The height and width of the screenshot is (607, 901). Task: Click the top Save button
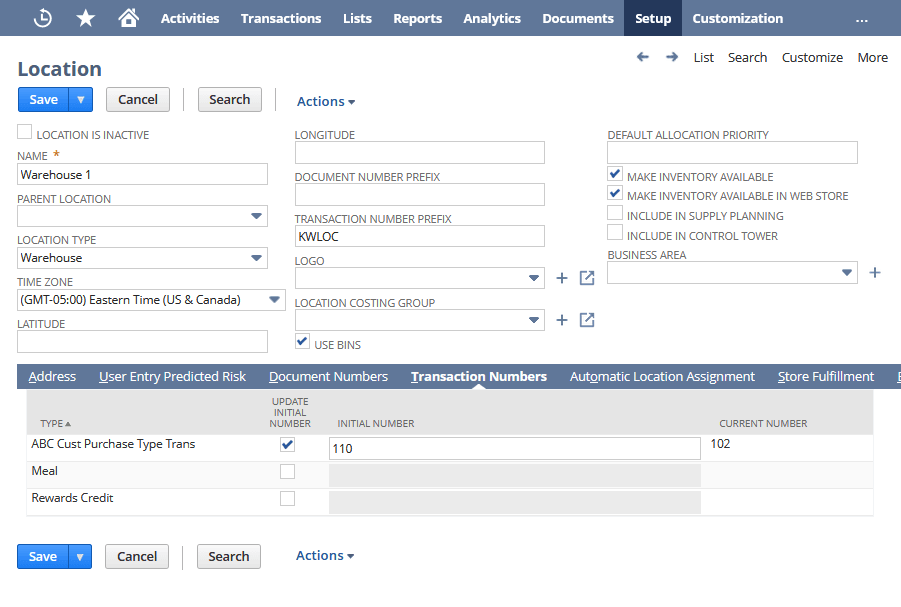point(43,99)
